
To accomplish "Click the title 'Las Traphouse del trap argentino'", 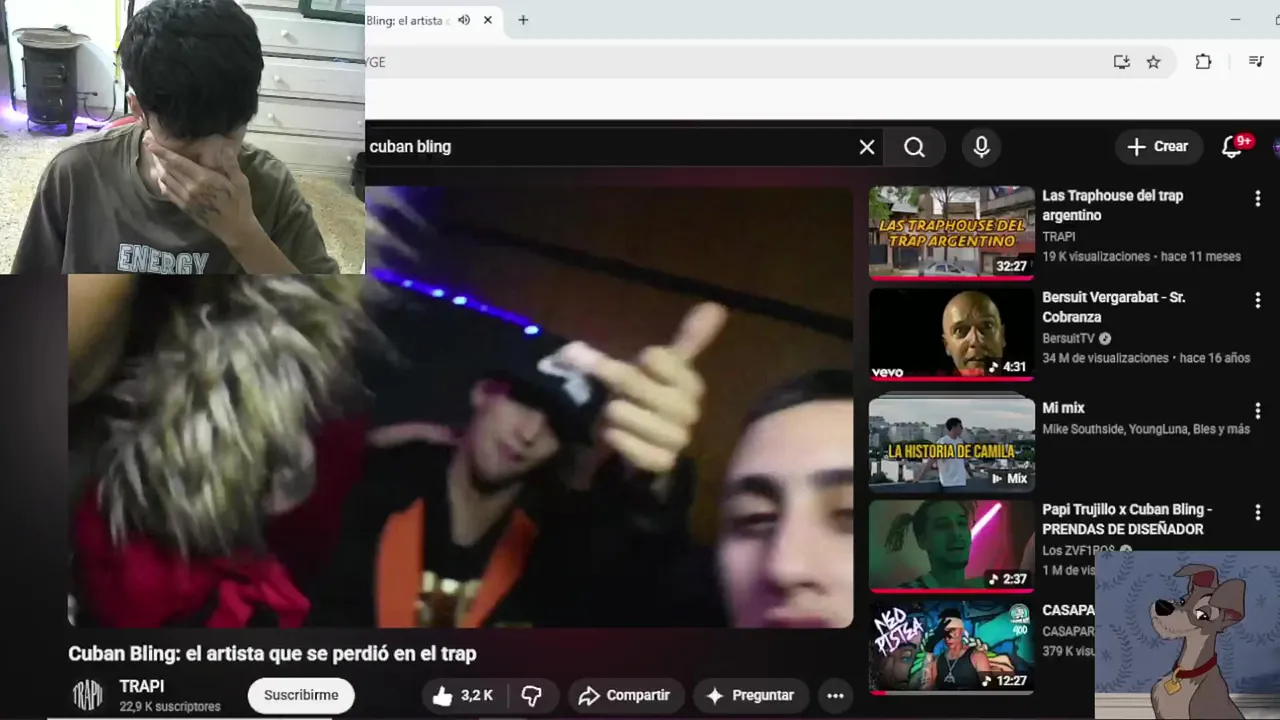I will click(1112, 205).
